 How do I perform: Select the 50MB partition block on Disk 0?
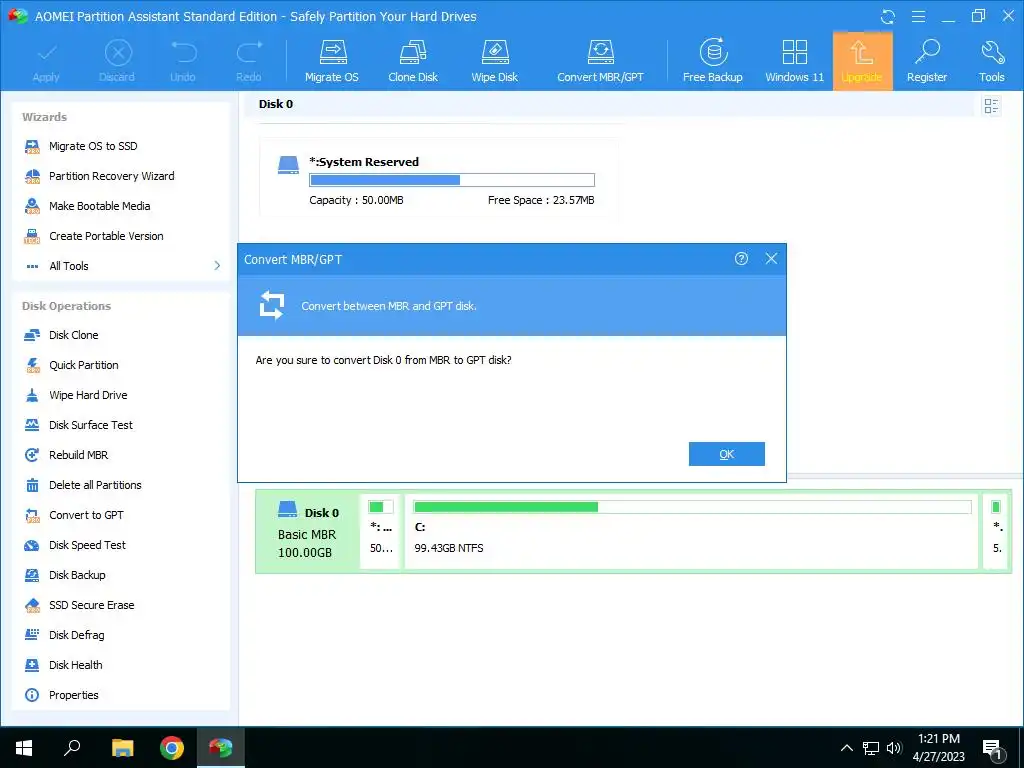(381, 531)
